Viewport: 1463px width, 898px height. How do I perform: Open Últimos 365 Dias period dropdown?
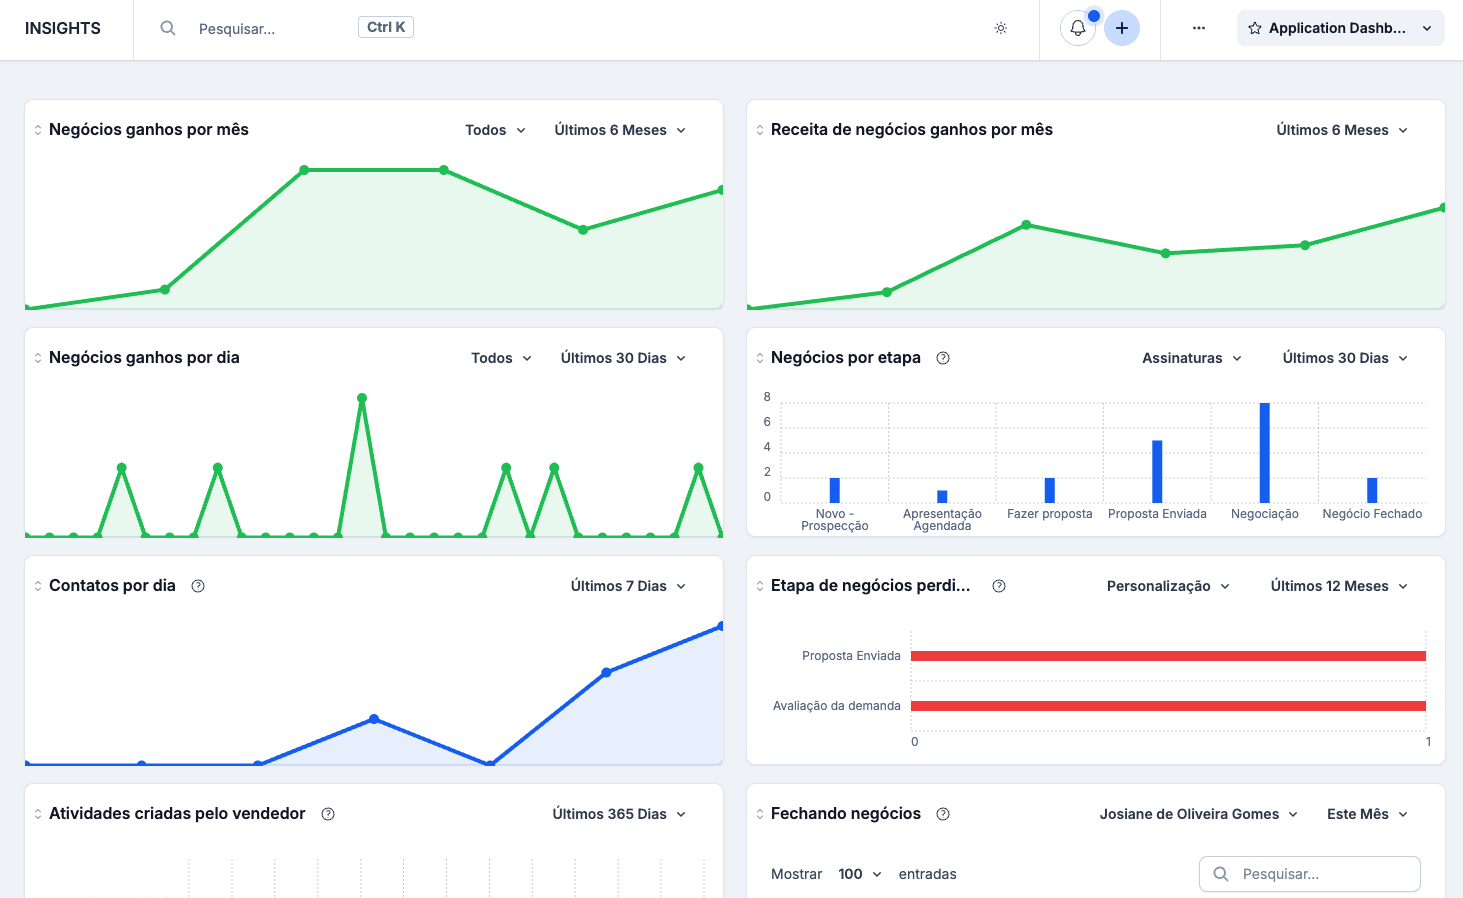point(619,814)
